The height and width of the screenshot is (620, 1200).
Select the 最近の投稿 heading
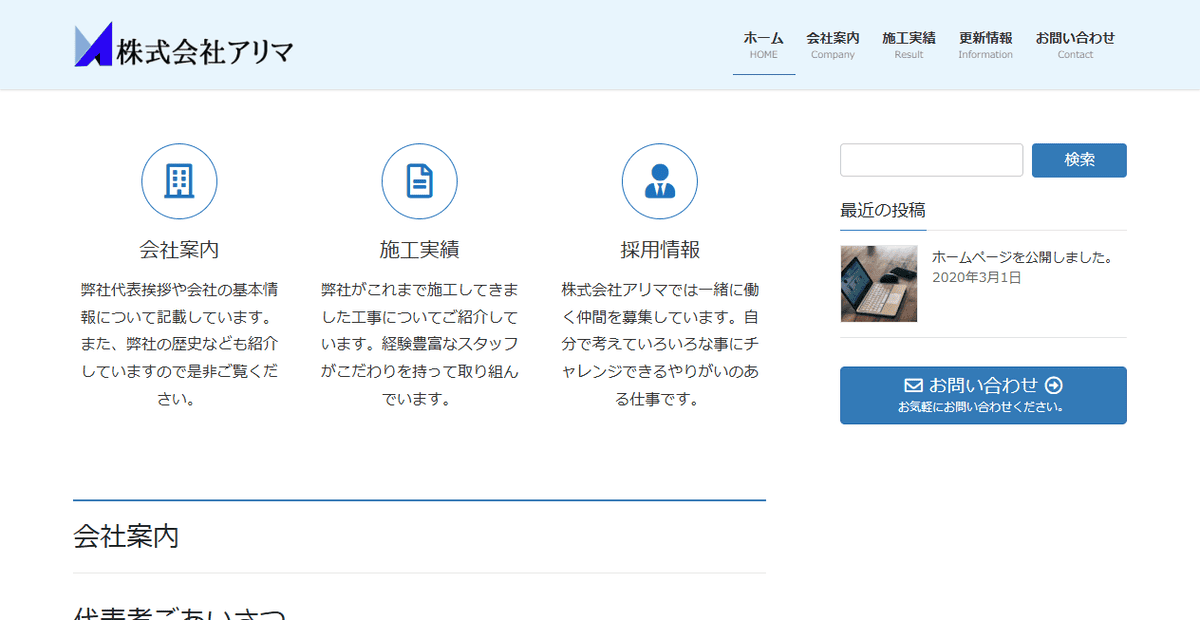pos(883,210)
